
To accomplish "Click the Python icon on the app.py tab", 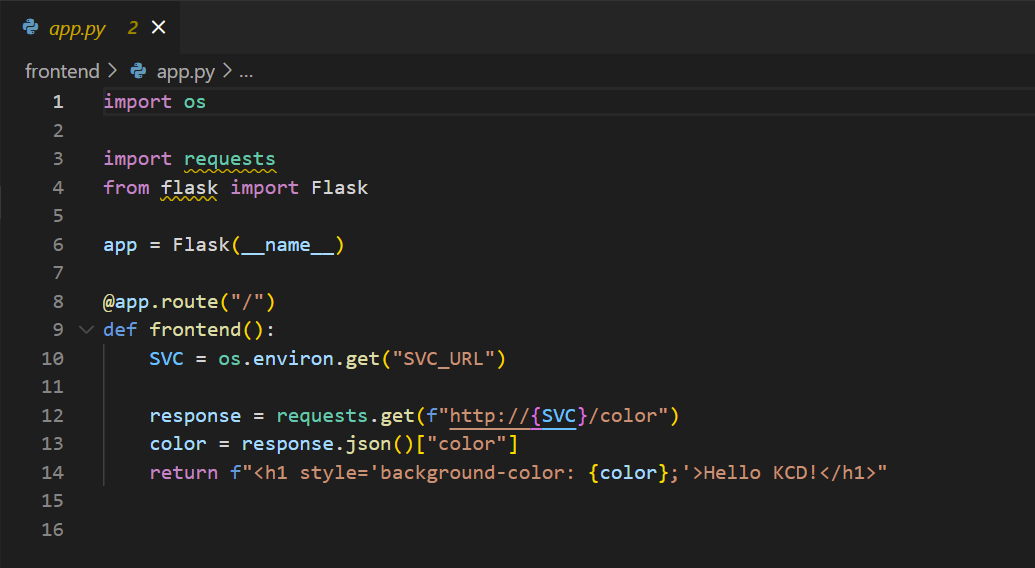I will point(31,28).
